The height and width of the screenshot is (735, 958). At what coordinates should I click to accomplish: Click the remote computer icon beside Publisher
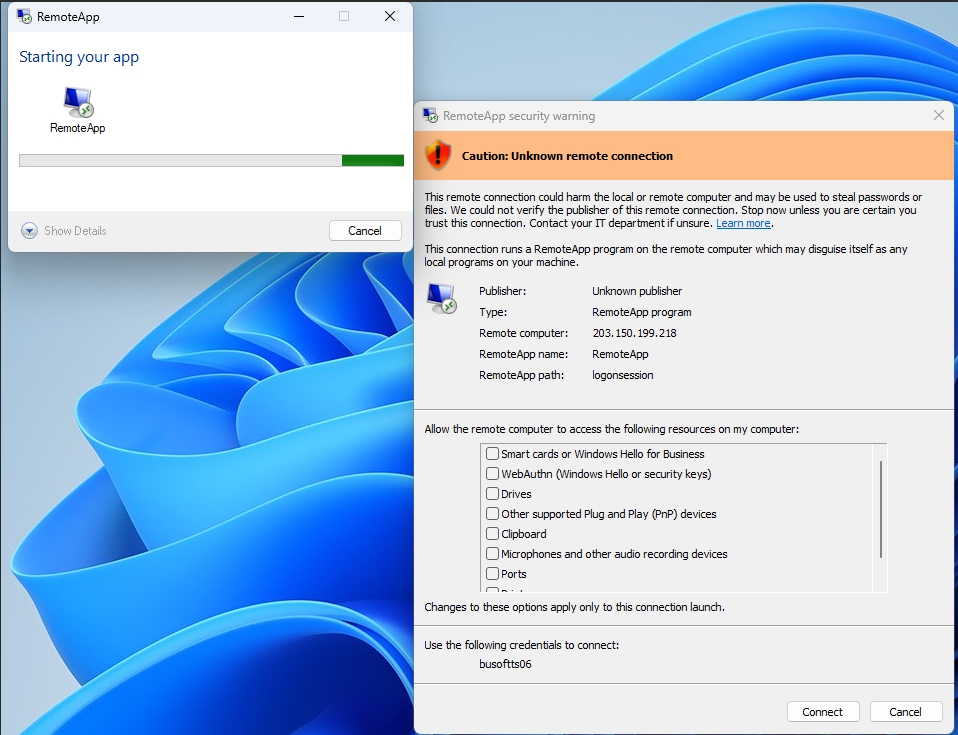pos(441,298)
